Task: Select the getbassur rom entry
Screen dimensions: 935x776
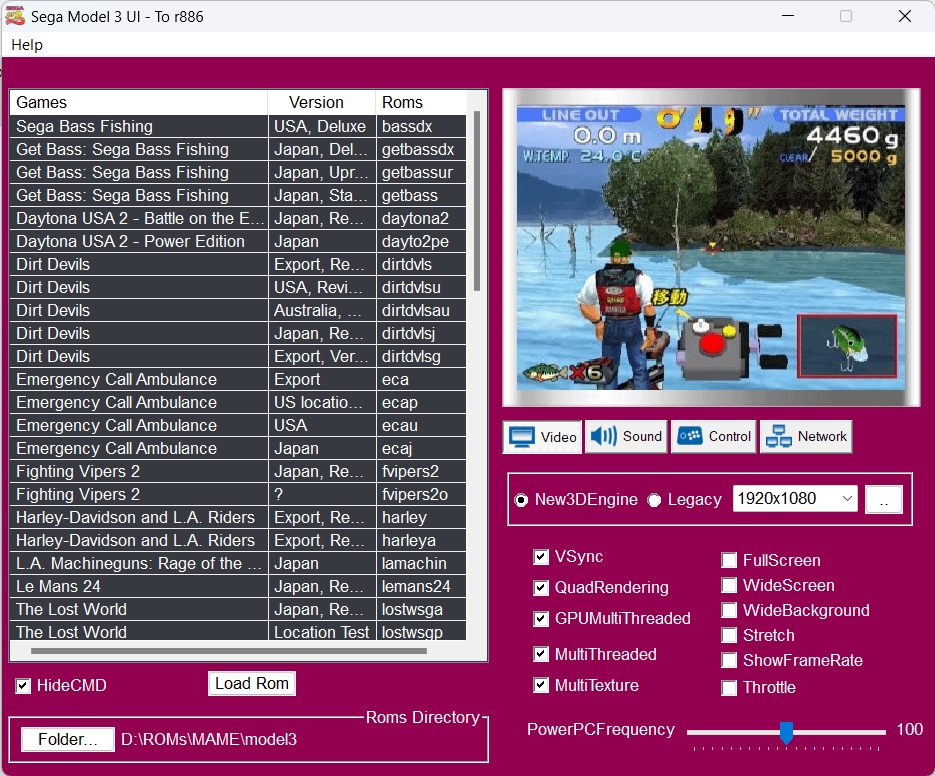Action: [x=238, y=172]
